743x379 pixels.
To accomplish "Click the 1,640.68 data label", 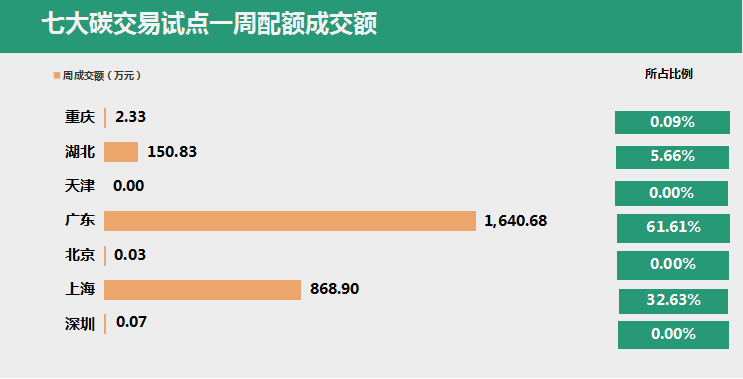I will (516, 221).
